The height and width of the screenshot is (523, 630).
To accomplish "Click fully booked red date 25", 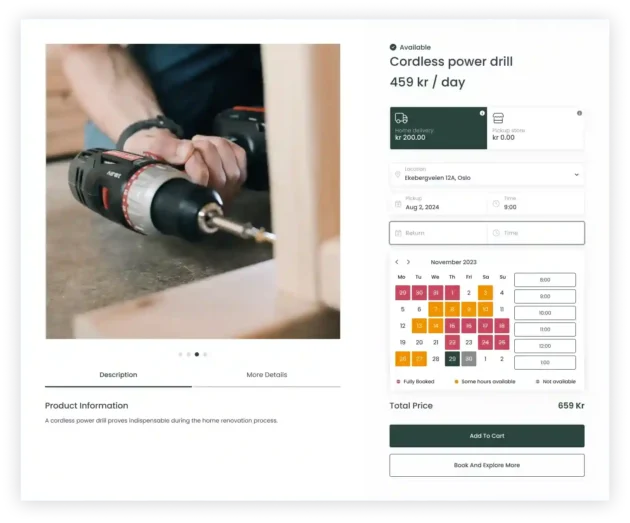I will (x=502, y=342).
